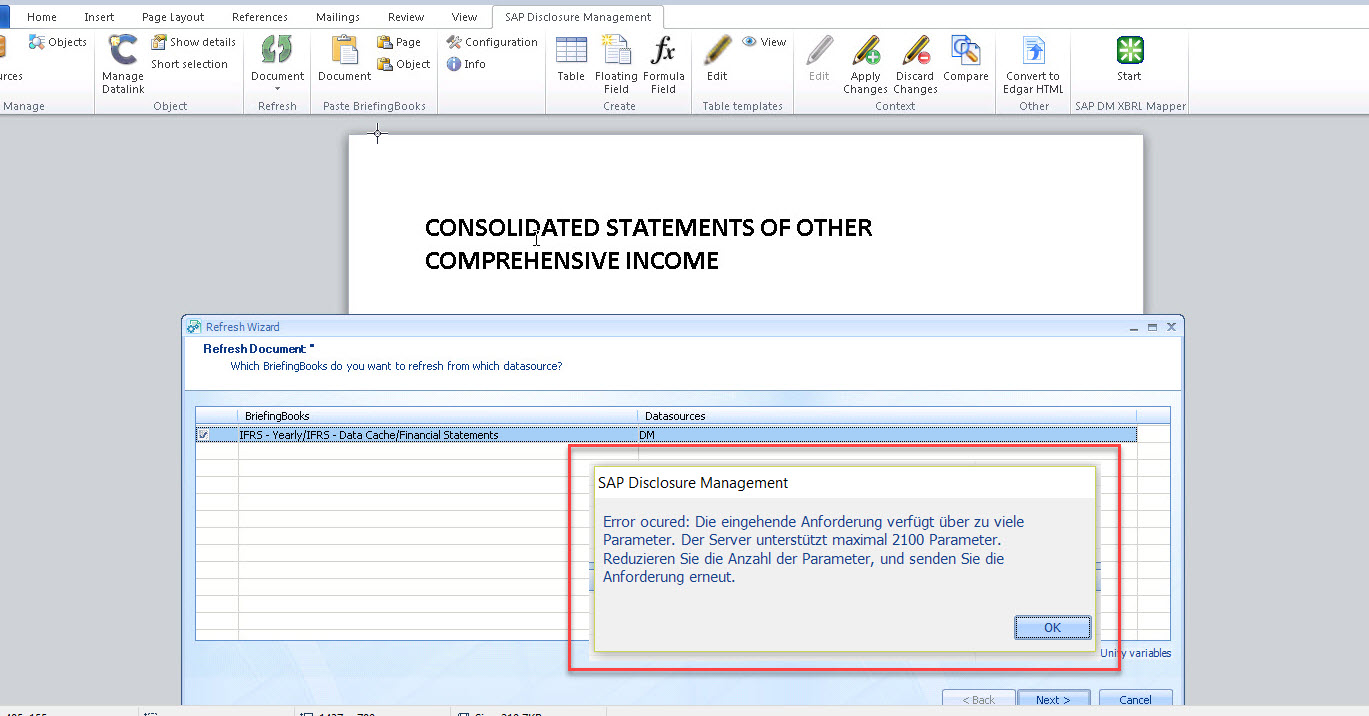Open the Configuration settings
This screenshot has height=716, width=1369.
(x=492, y=42)
